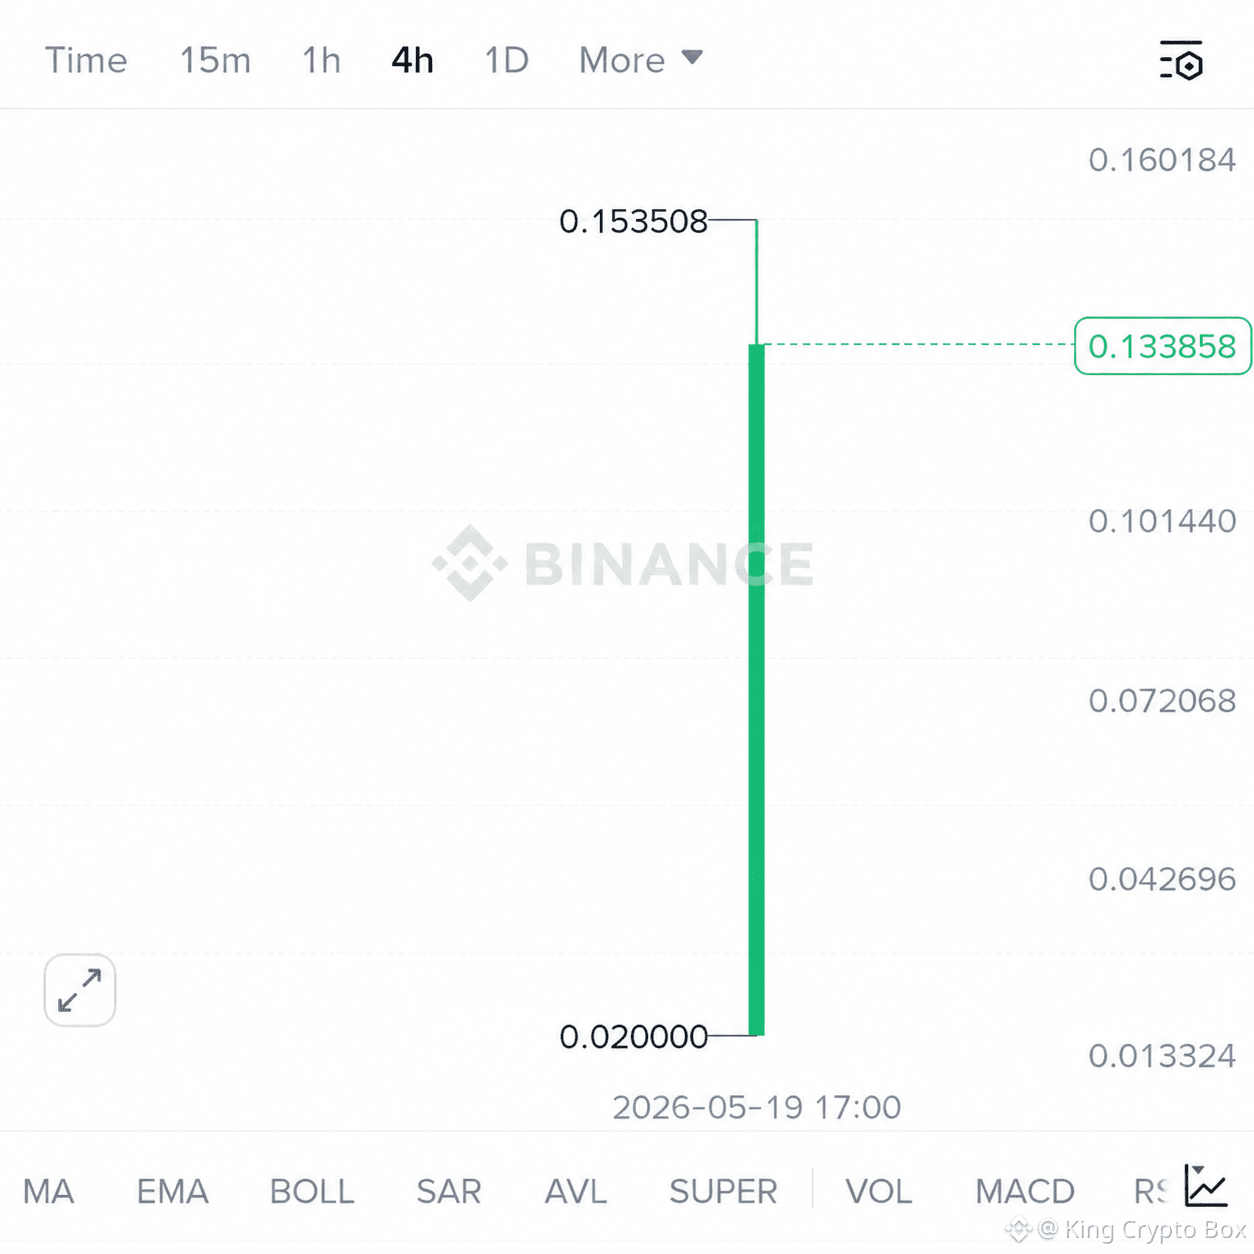The width and height of the screenshot is (1254, 1254).
Task: Select the 4h timeframe tab
Action: point(412,60)
